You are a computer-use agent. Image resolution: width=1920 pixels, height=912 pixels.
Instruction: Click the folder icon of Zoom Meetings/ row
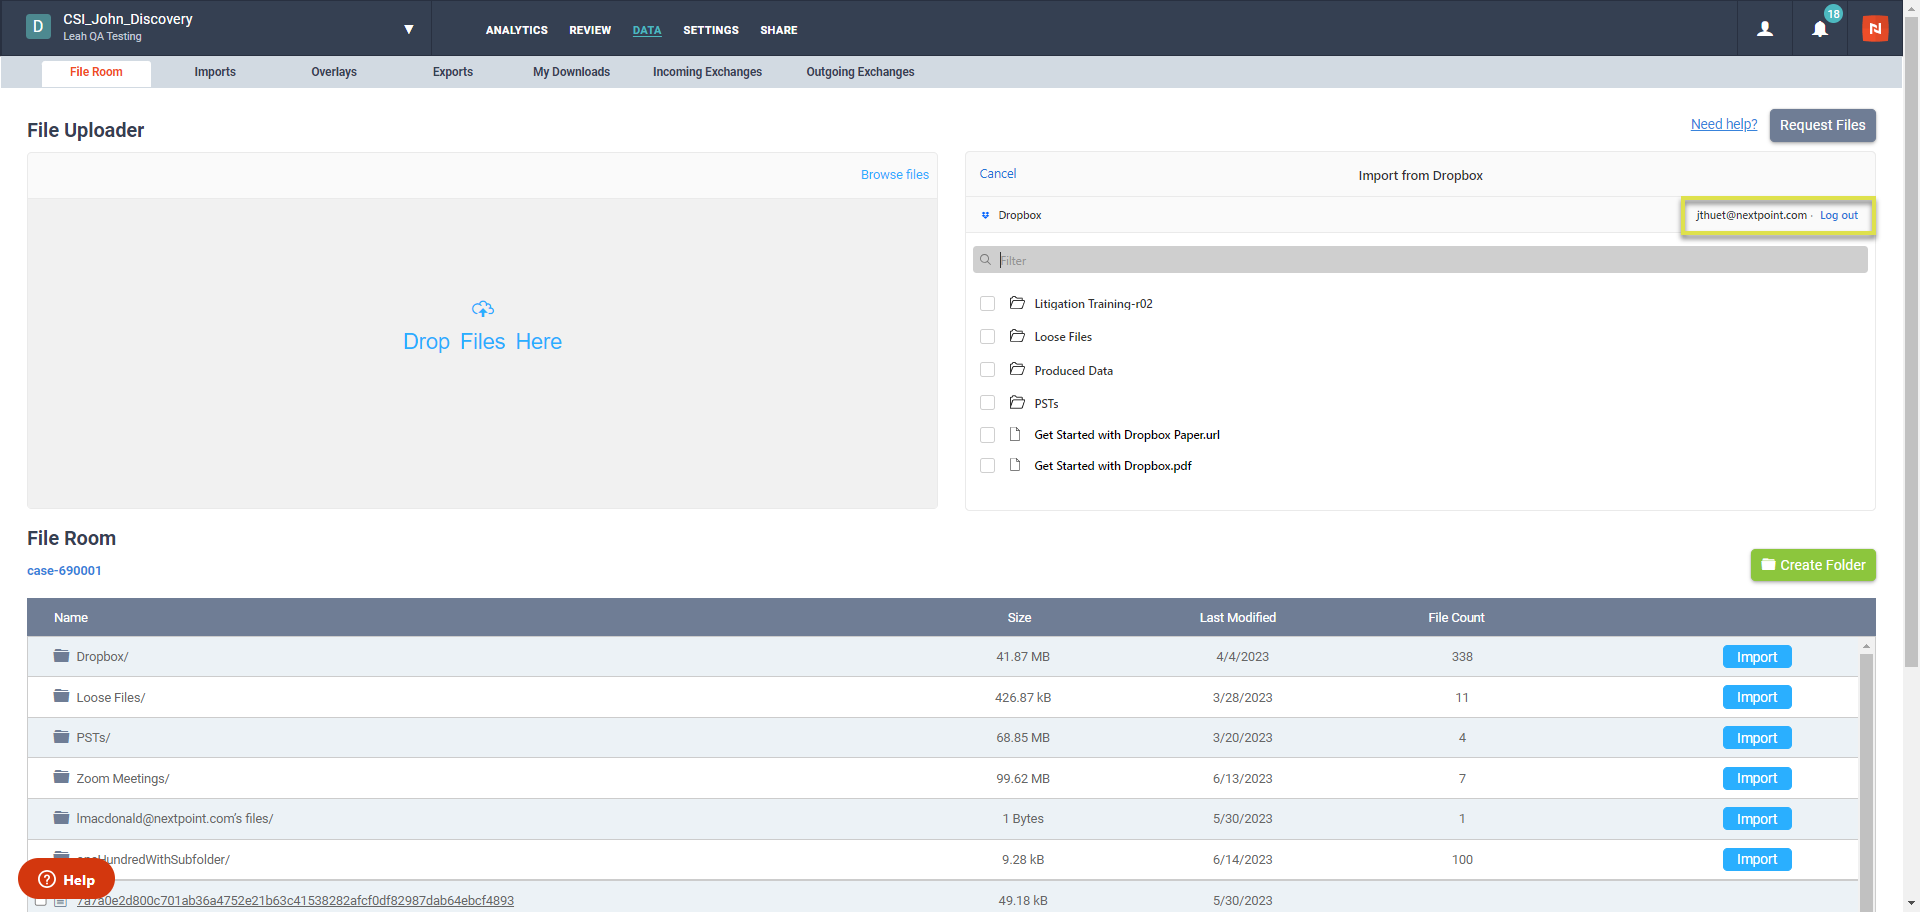pyautogui.click(x=61, y=777)
